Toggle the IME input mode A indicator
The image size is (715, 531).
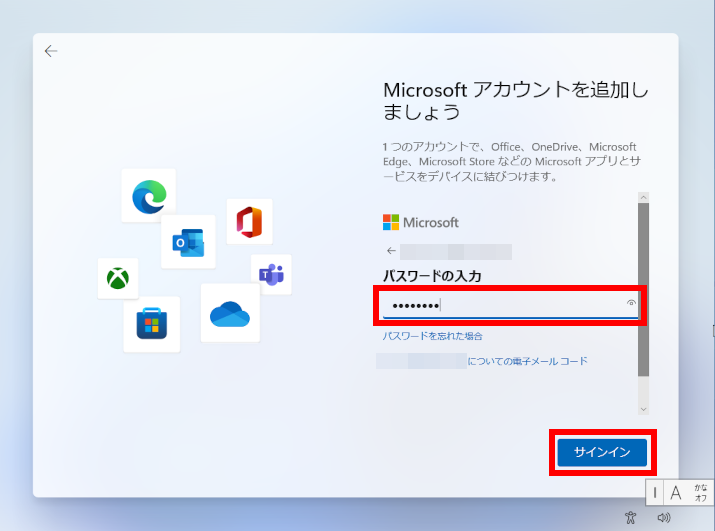676,492
